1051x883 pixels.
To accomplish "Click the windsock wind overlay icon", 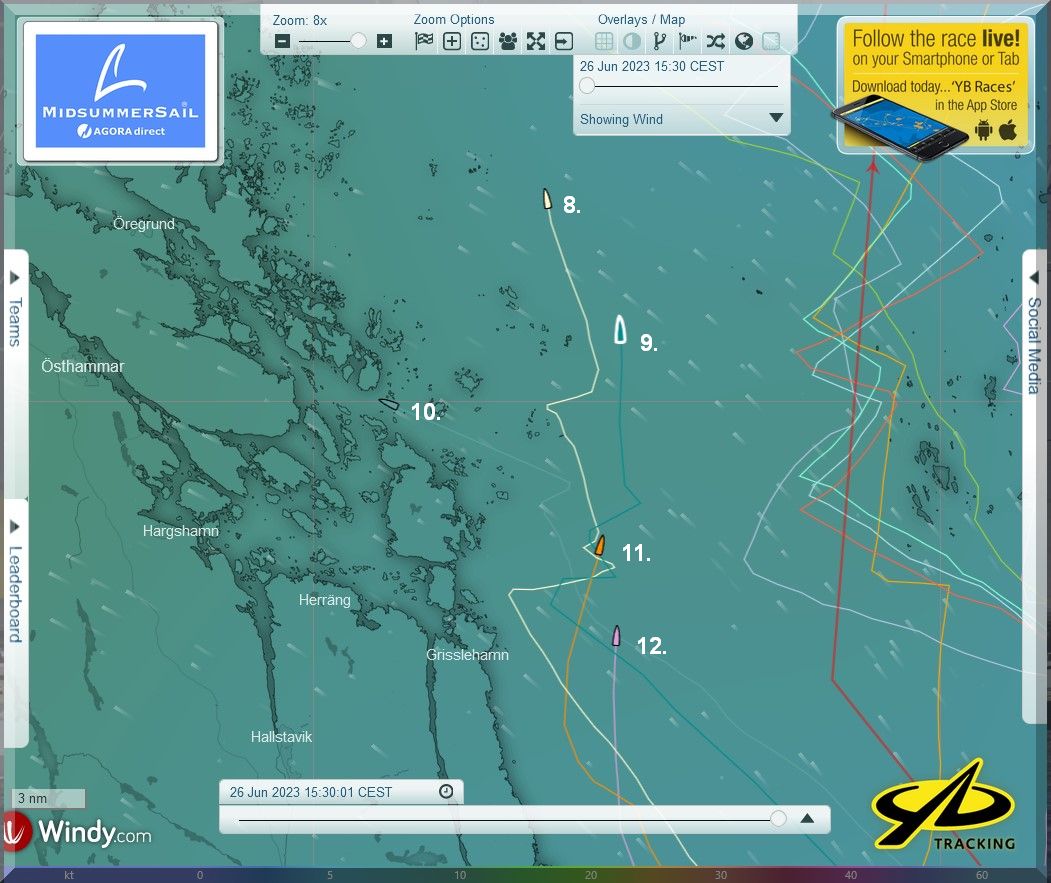I will (687, 41).
